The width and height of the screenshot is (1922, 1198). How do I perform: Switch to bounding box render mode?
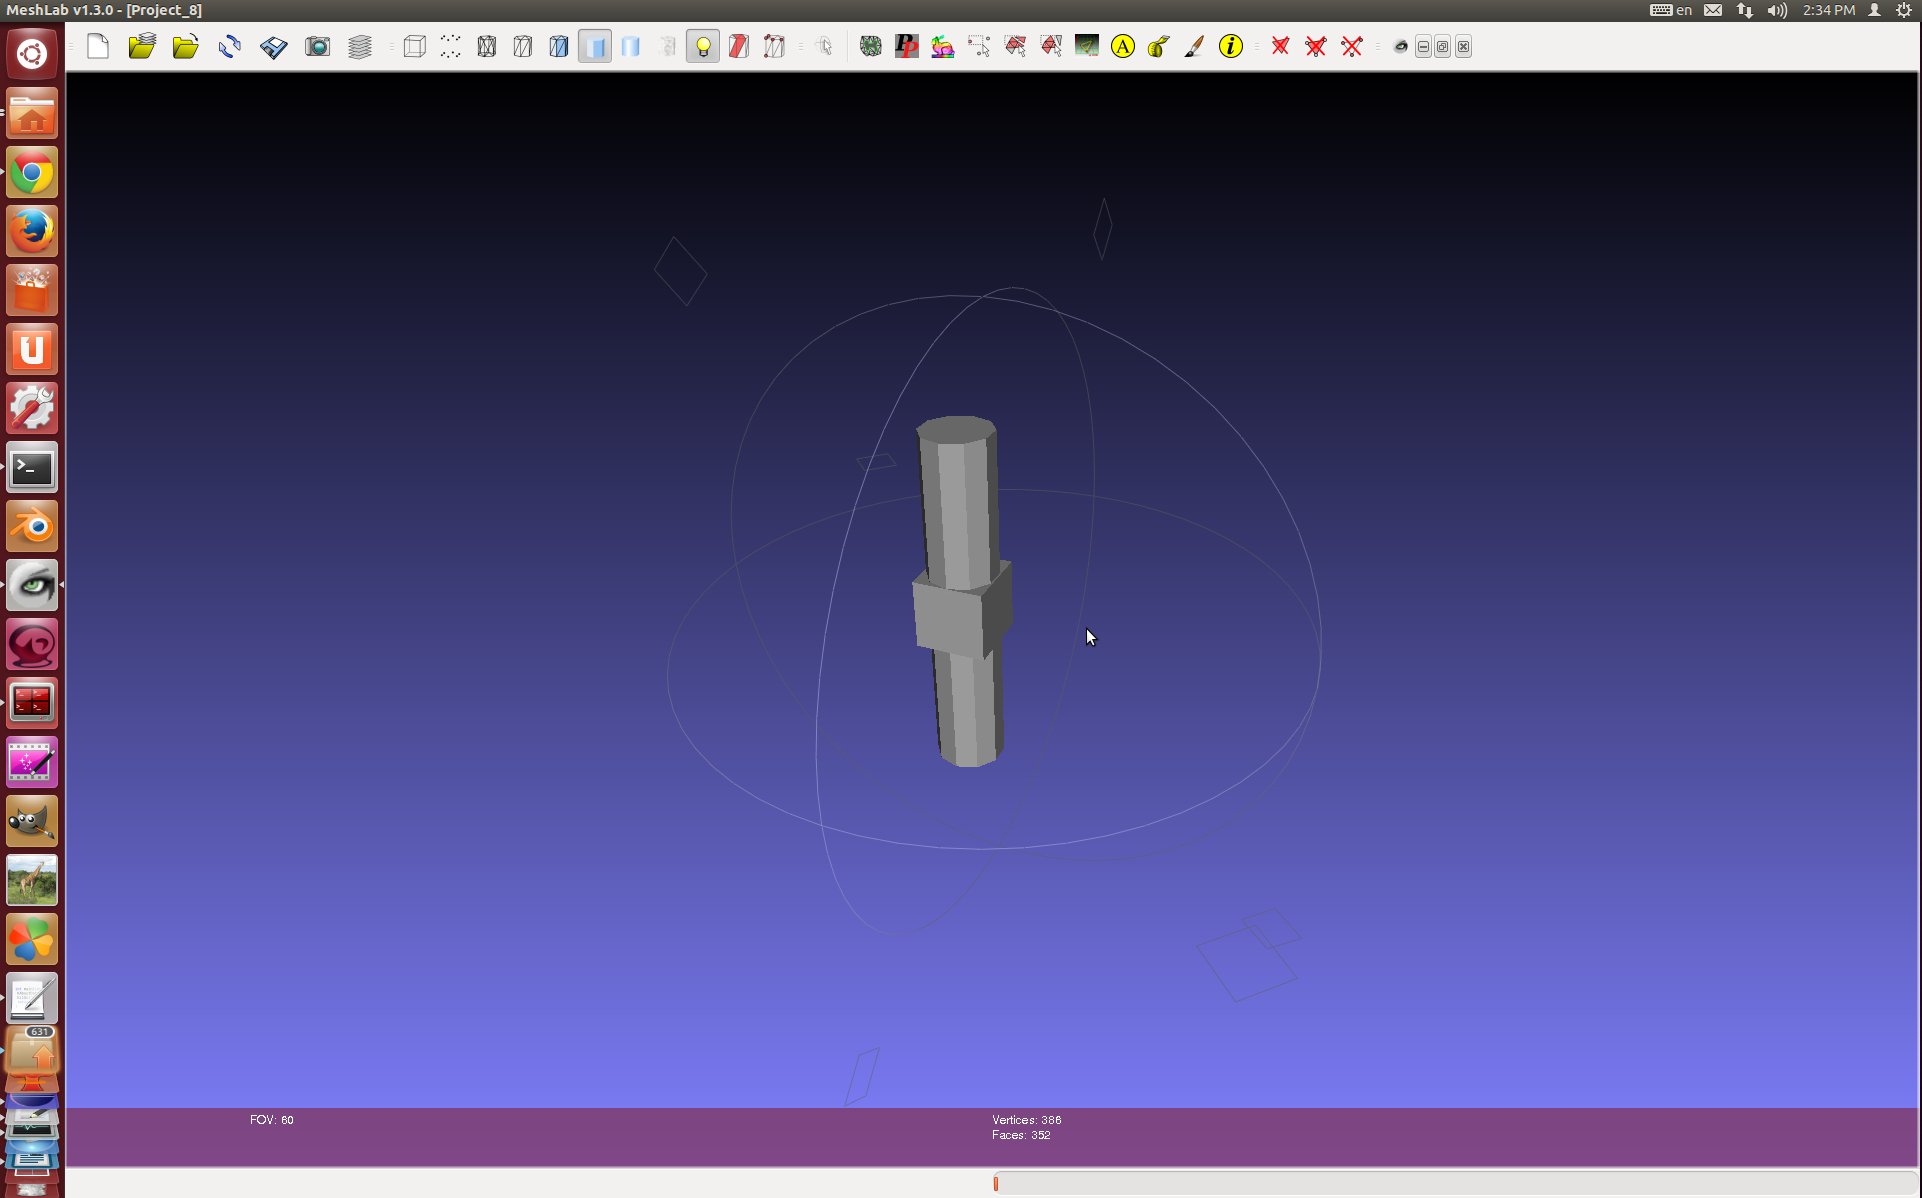pos(414,46)
